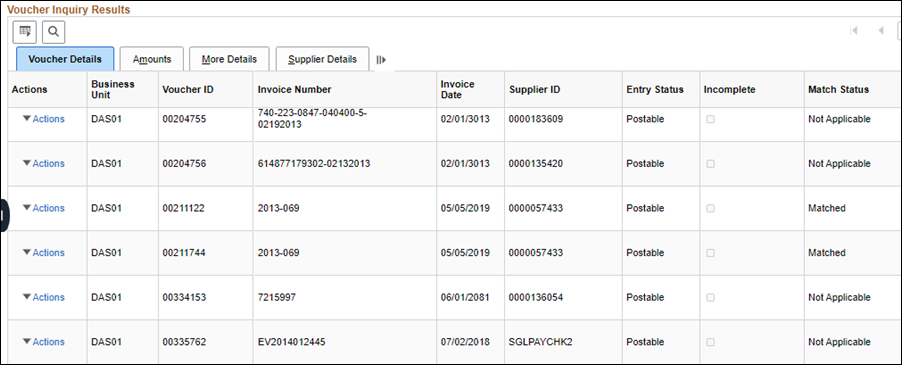Image resolution: width=902 pixels, height=365 pixels.
Task: Show all columns expand tabs icon
Action: 381,59
